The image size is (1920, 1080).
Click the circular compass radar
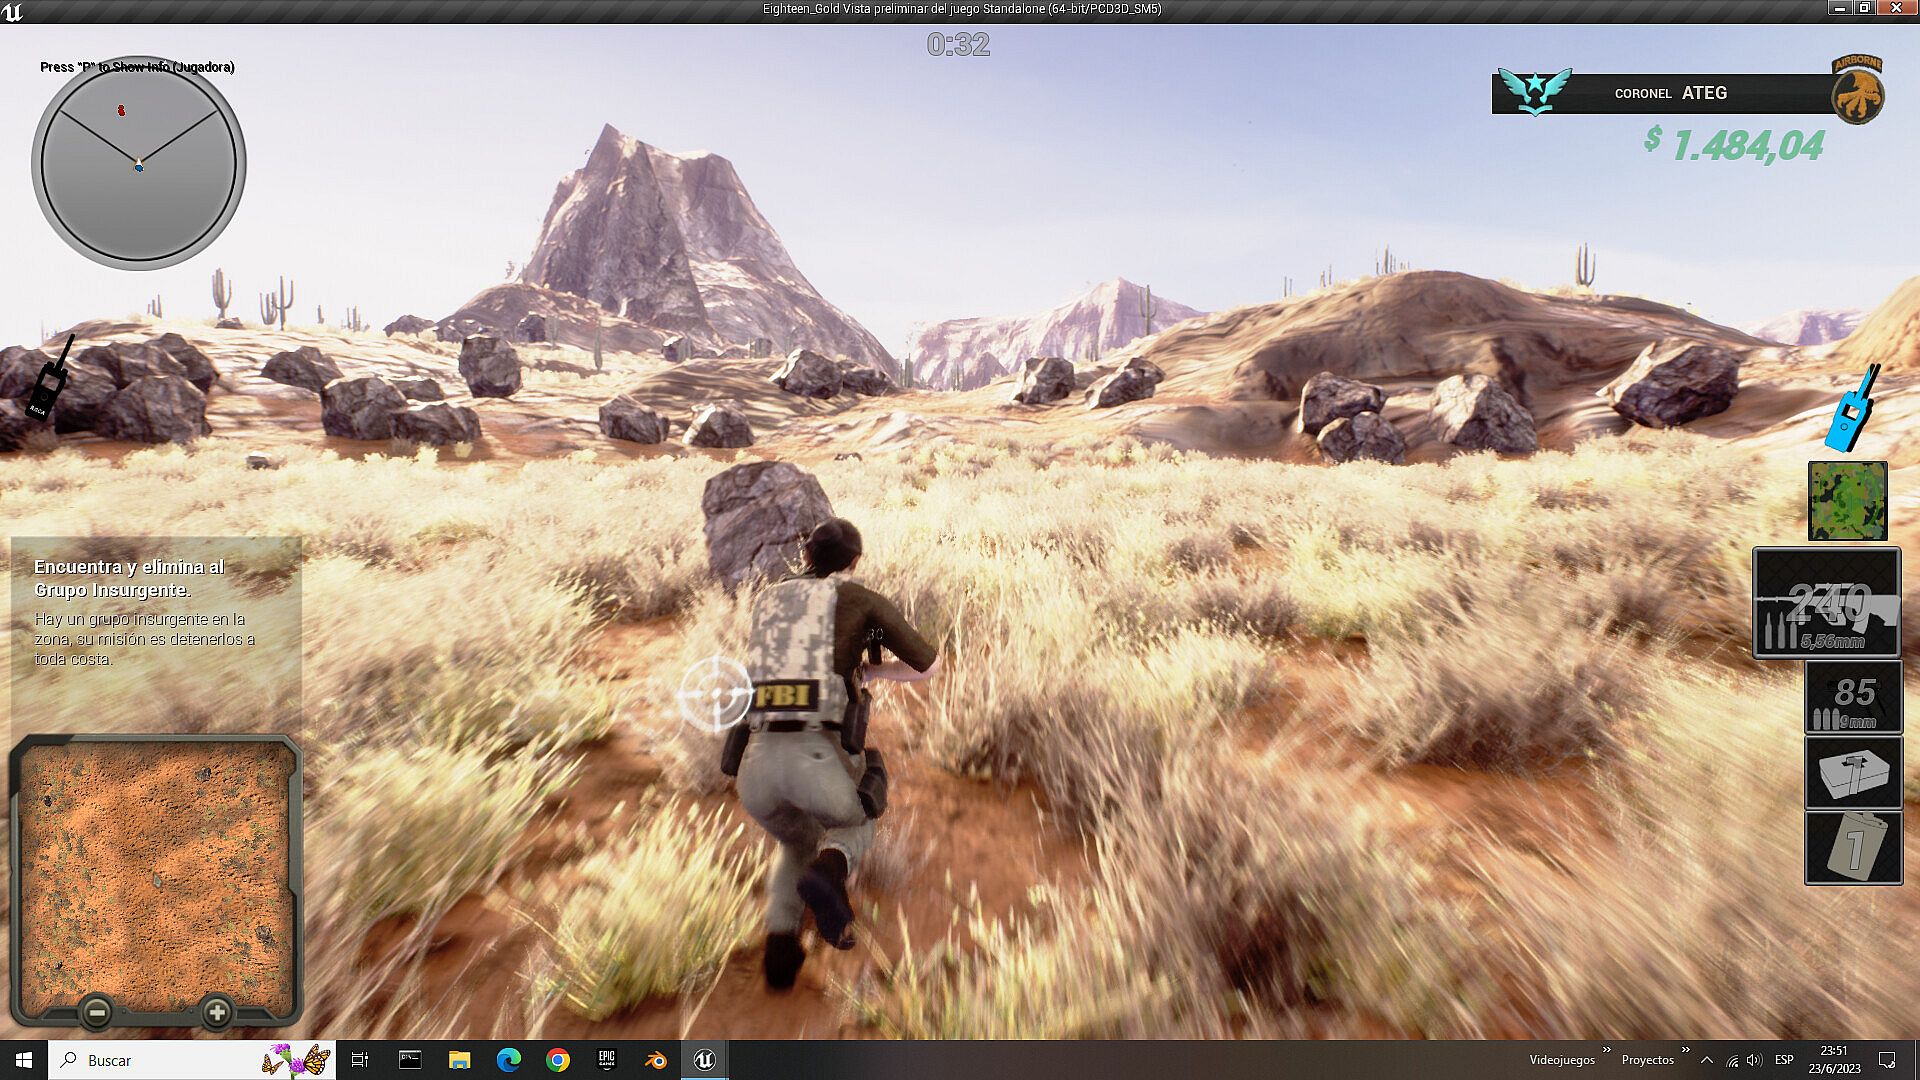139,164
